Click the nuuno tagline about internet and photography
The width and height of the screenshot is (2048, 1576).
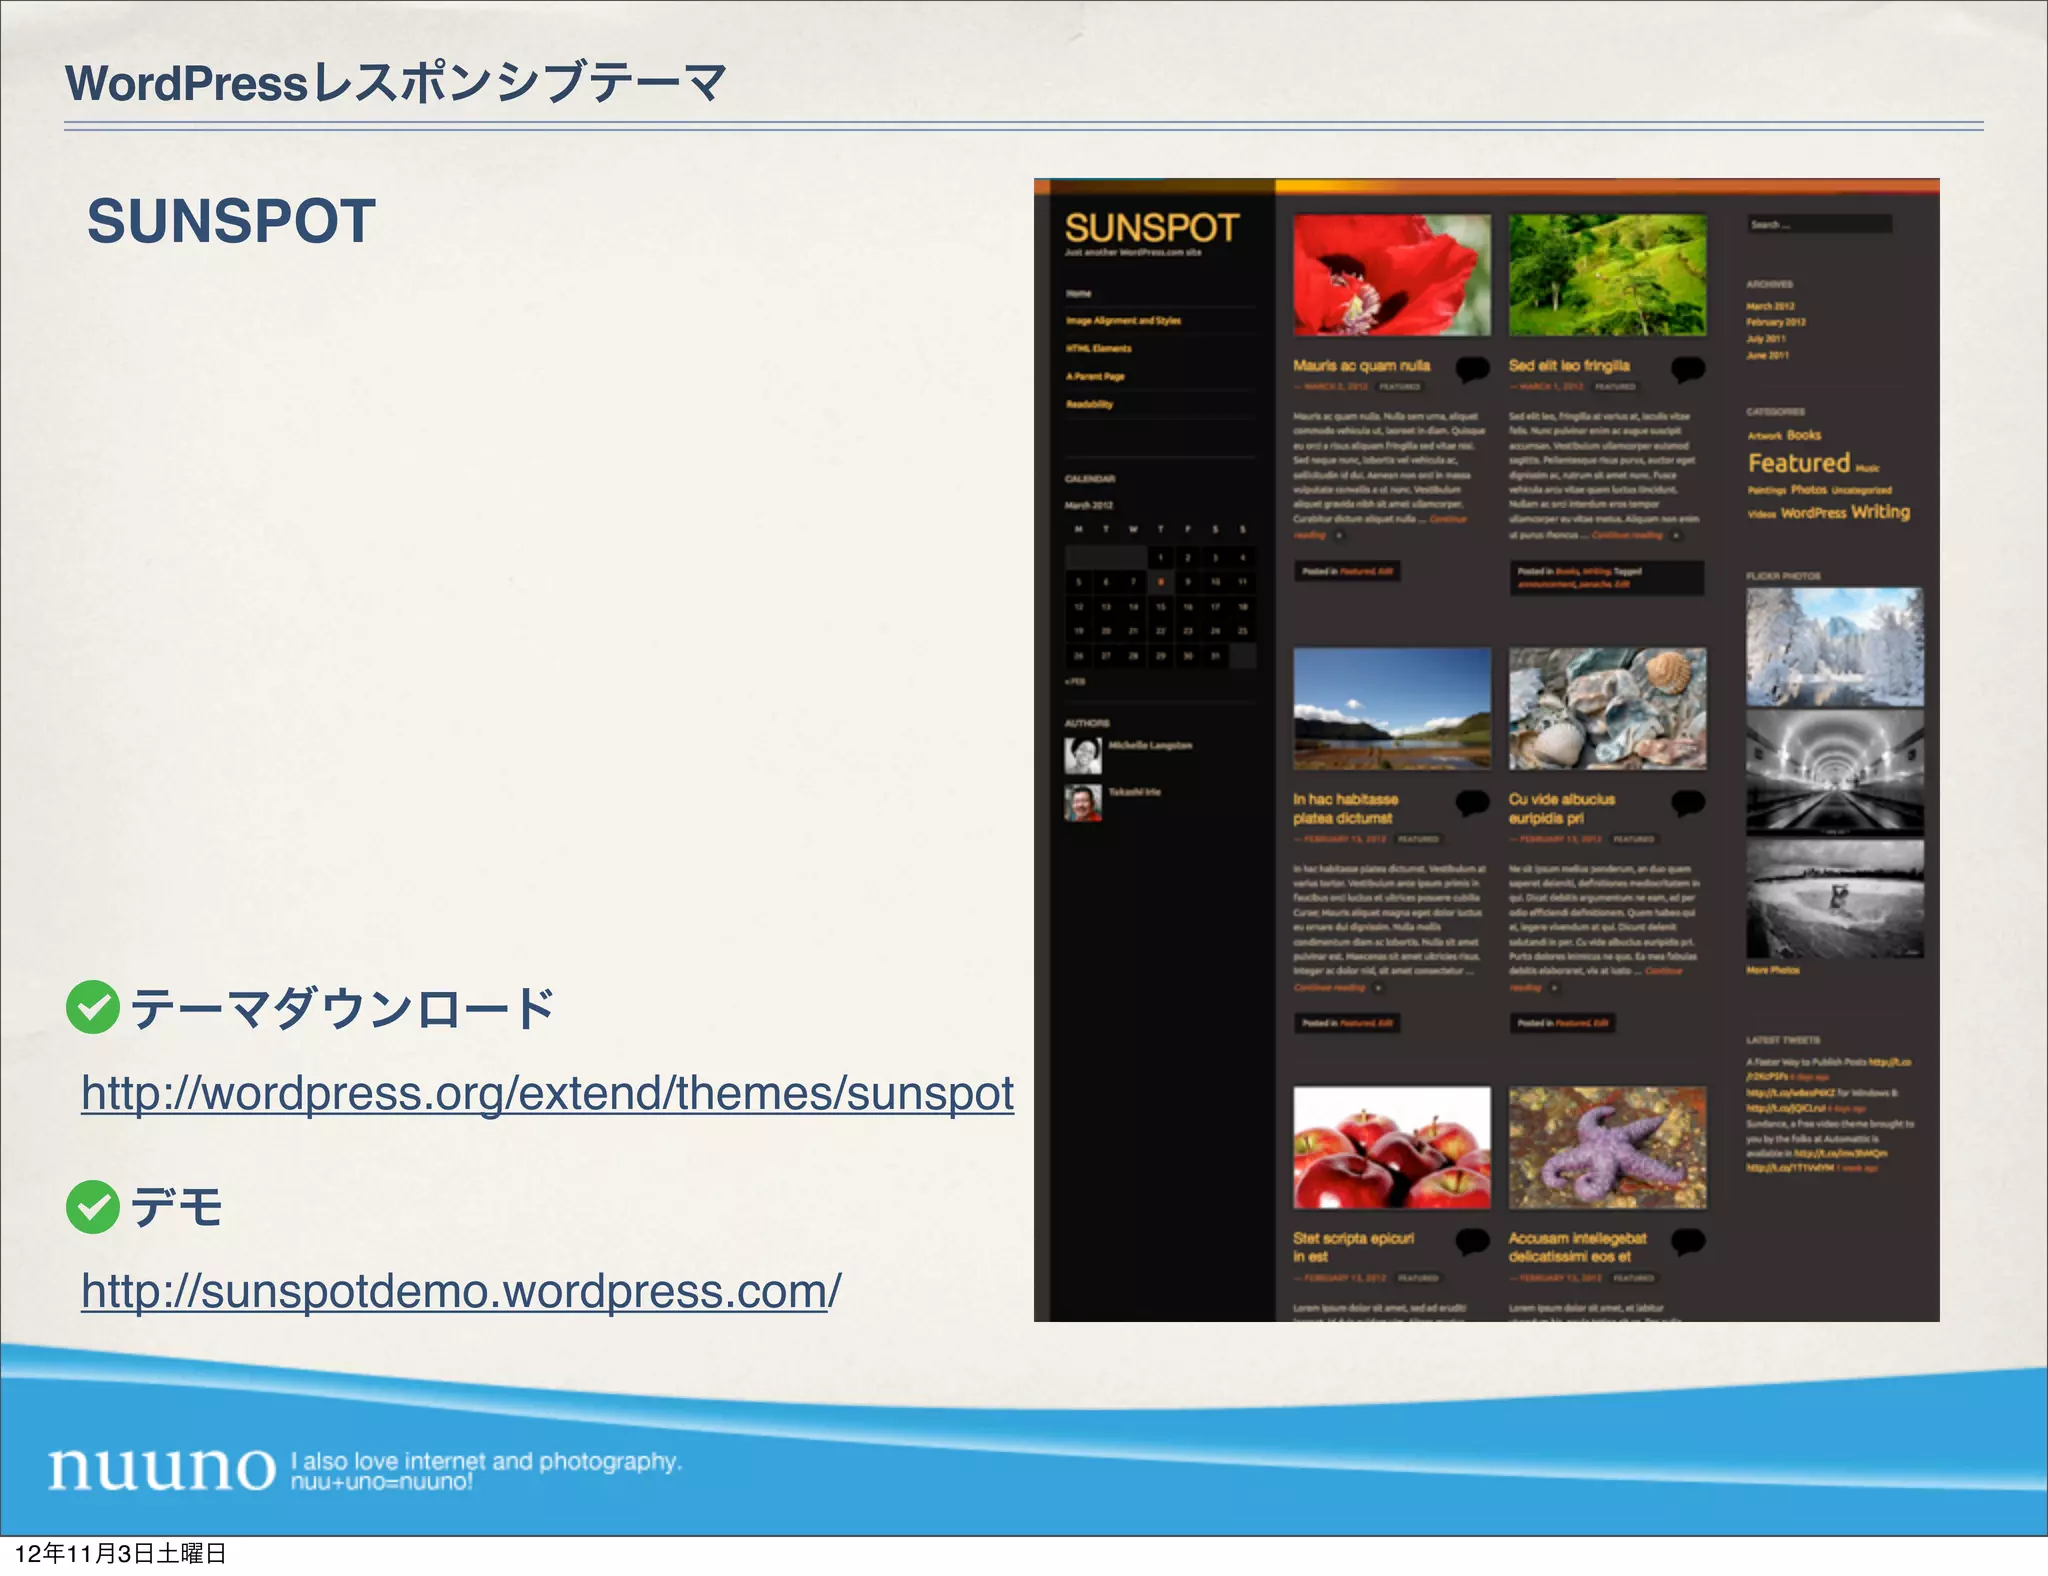click(x=486, y=1470)
